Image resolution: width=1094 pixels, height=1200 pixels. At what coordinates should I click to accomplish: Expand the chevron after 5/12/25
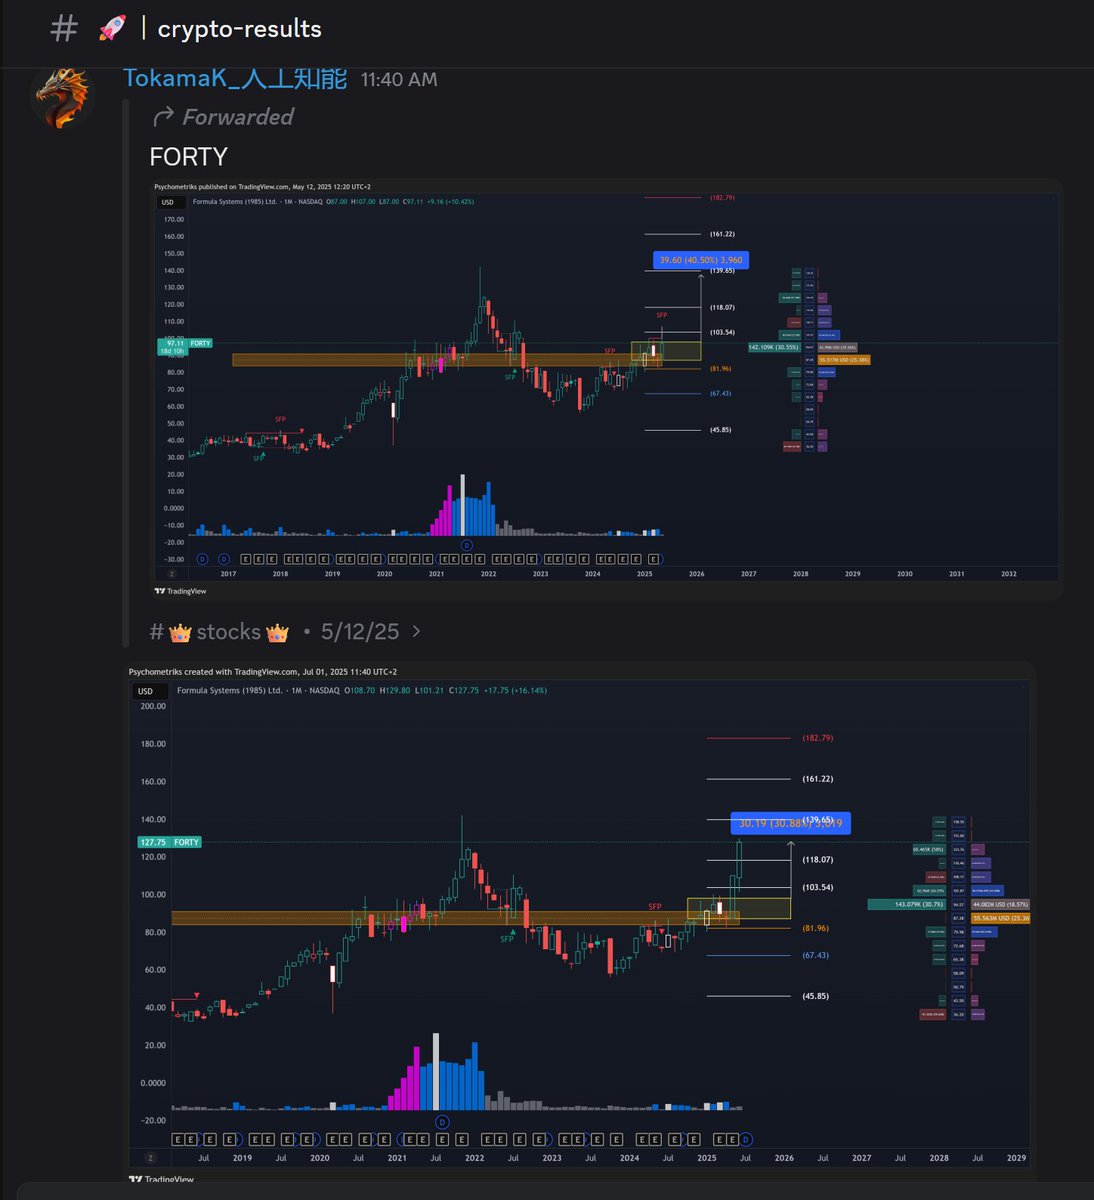pos(417,632)
